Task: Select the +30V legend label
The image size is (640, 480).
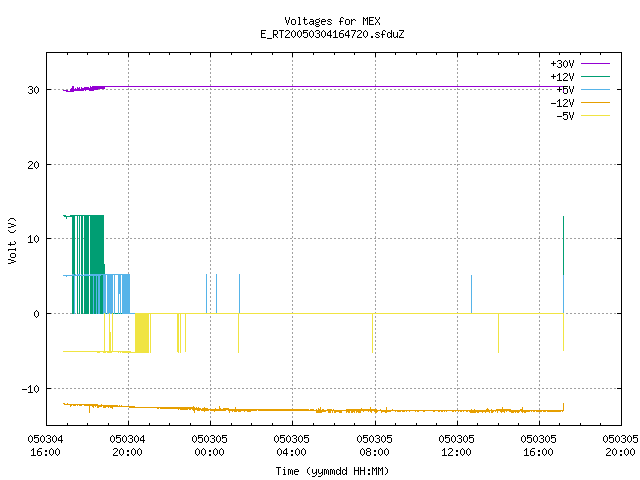Action: (562, 64)
